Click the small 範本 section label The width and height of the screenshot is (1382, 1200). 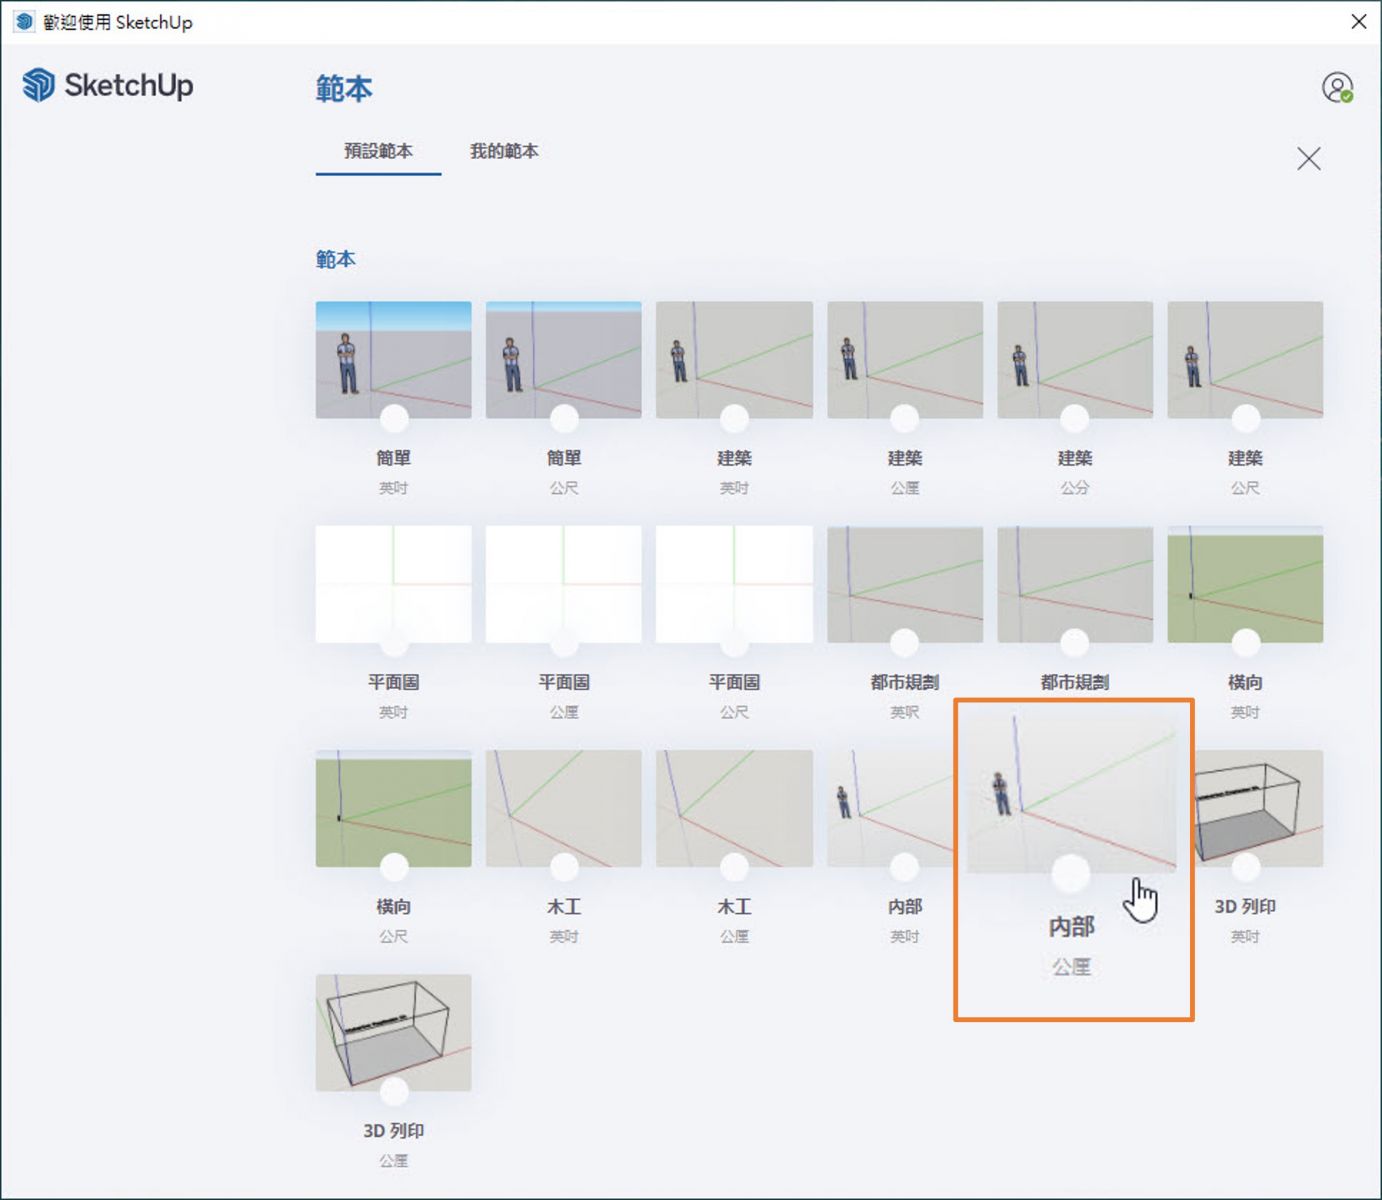336,259
